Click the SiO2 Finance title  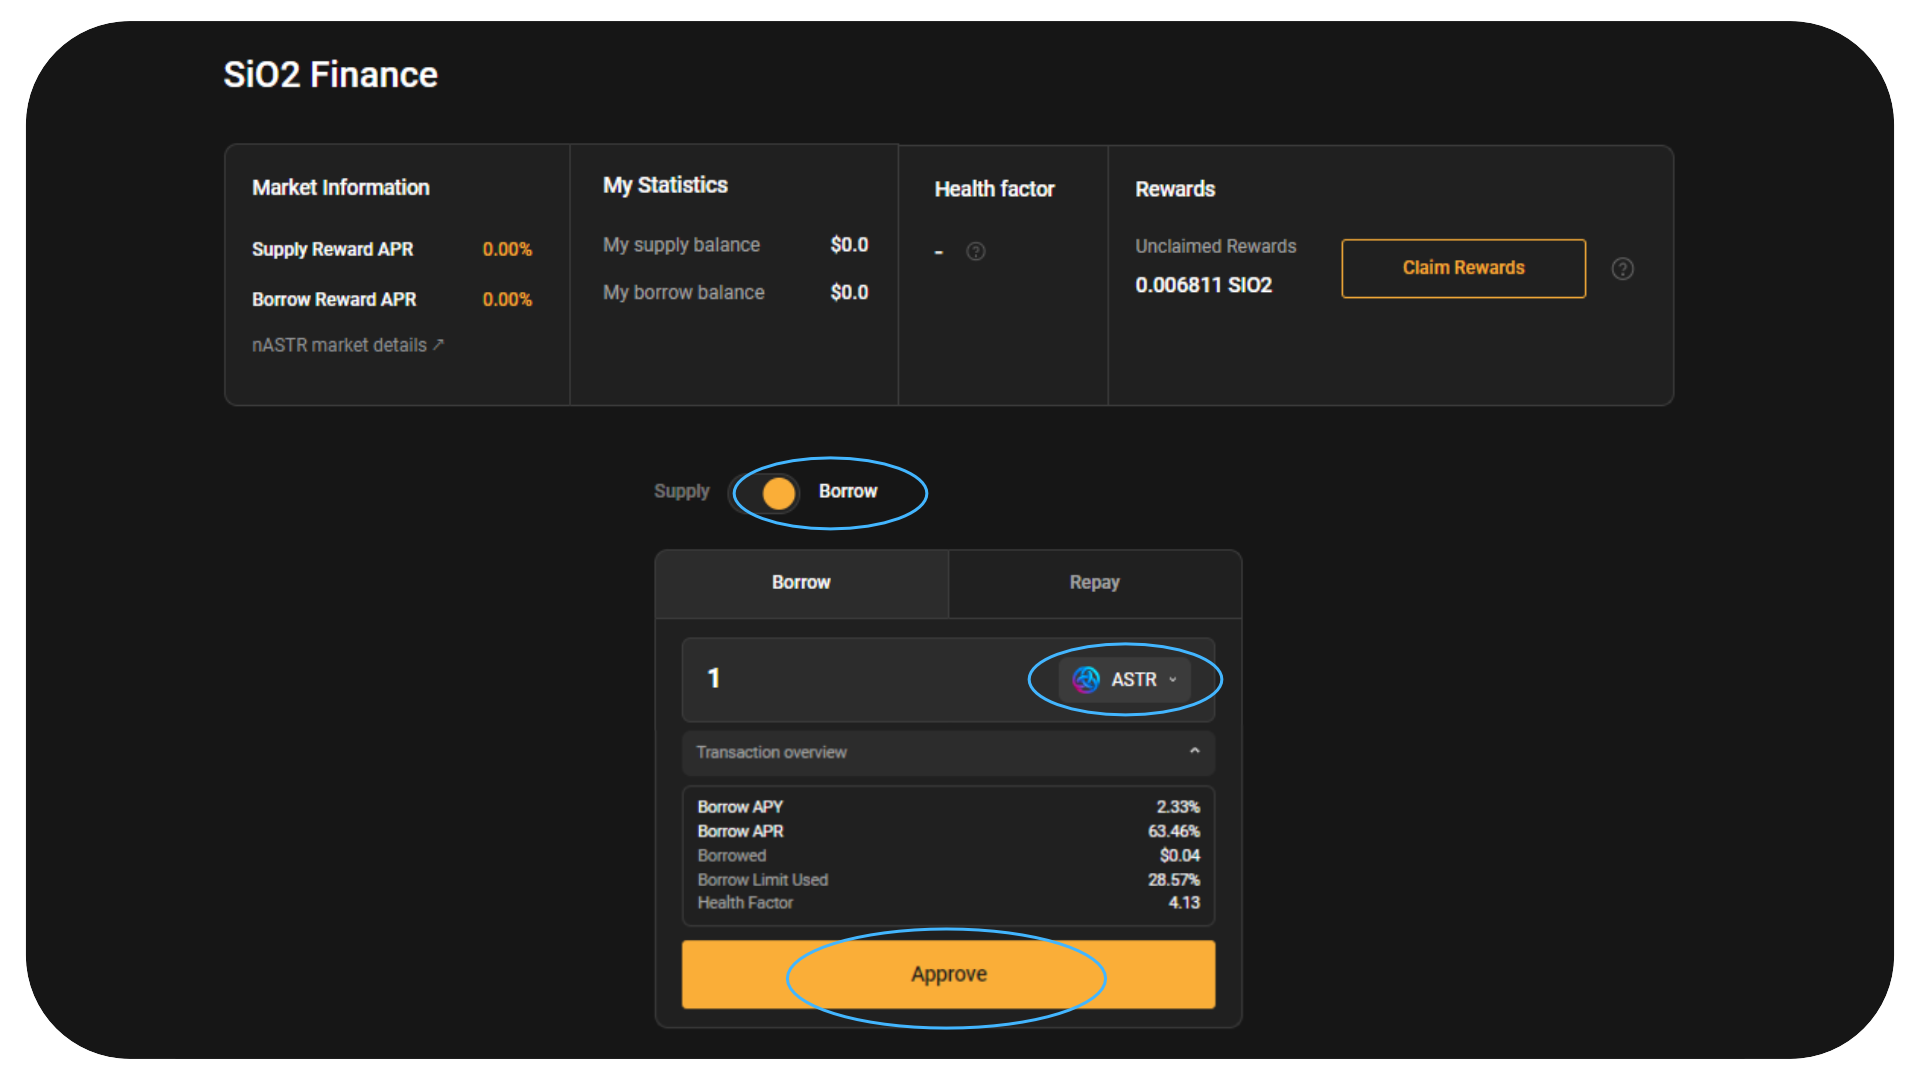tap(330, 75)
